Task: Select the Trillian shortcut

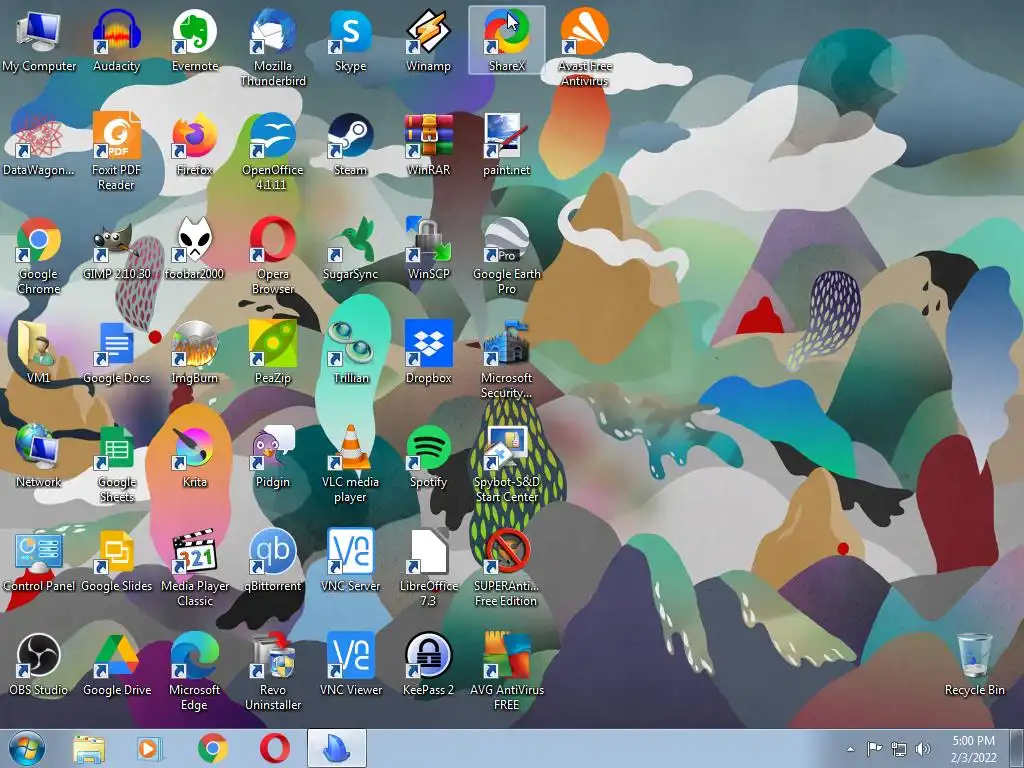Action: click(351, 353)
